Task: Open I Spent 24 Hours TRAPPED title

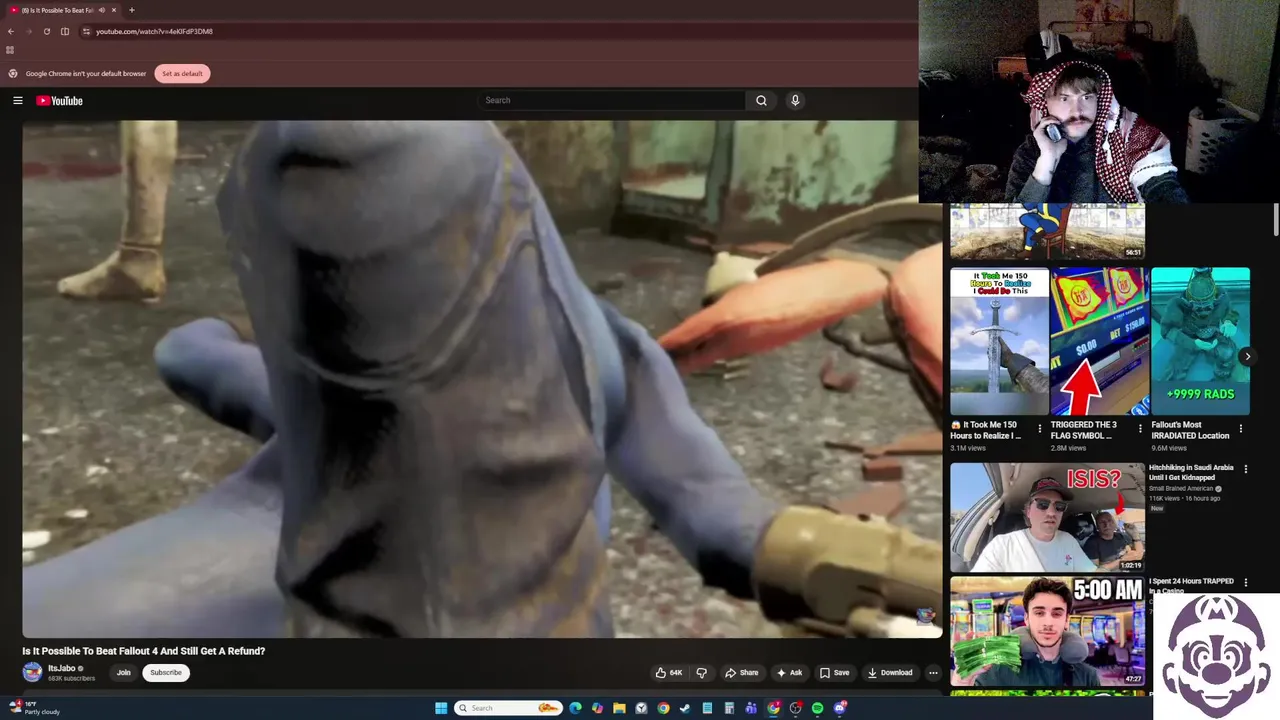Action: click(1191, 585)
